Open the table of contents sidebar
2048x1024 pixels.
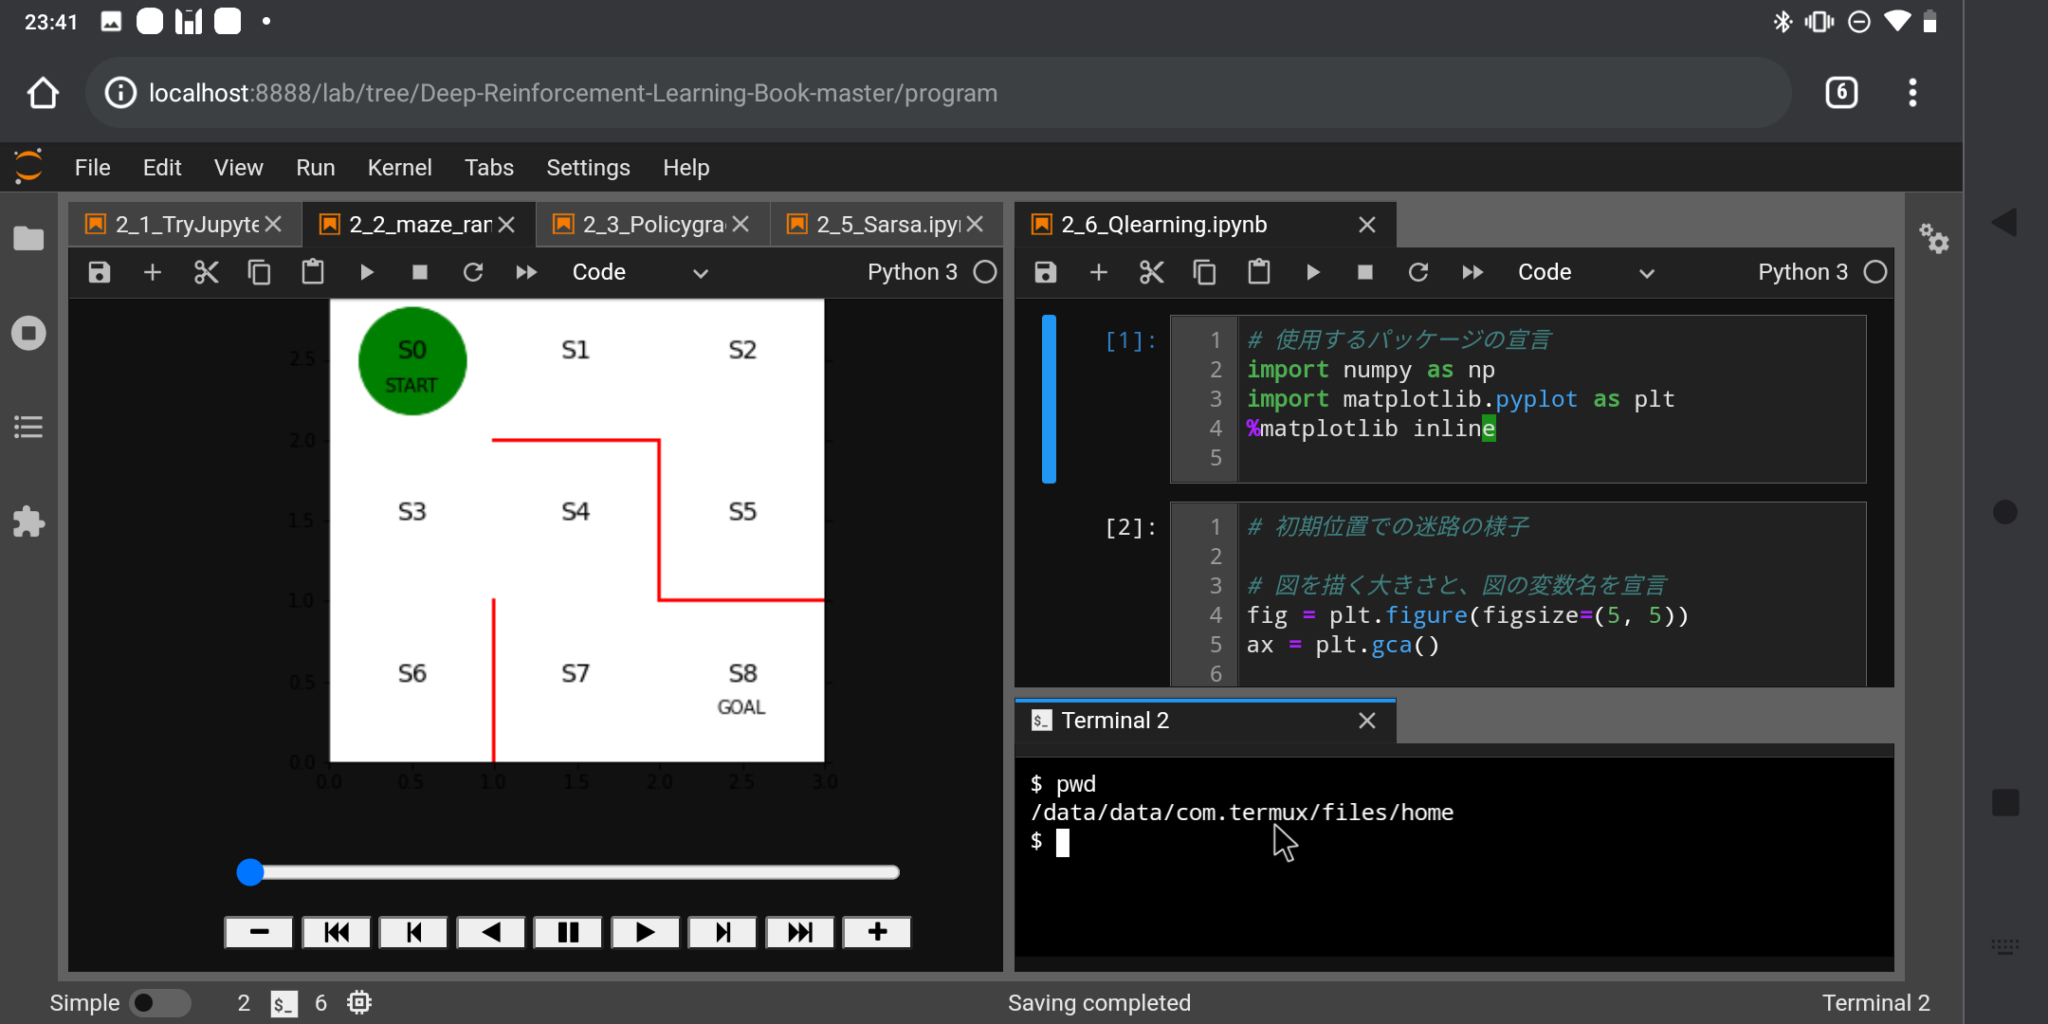(x=29, y=427)
